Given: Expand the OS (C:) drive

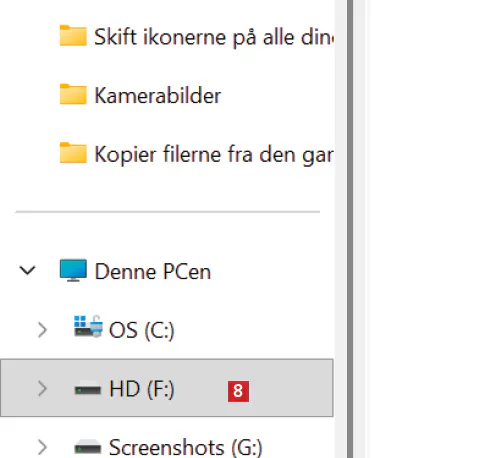Looking at the screenshot, I should tap(42, 330).
